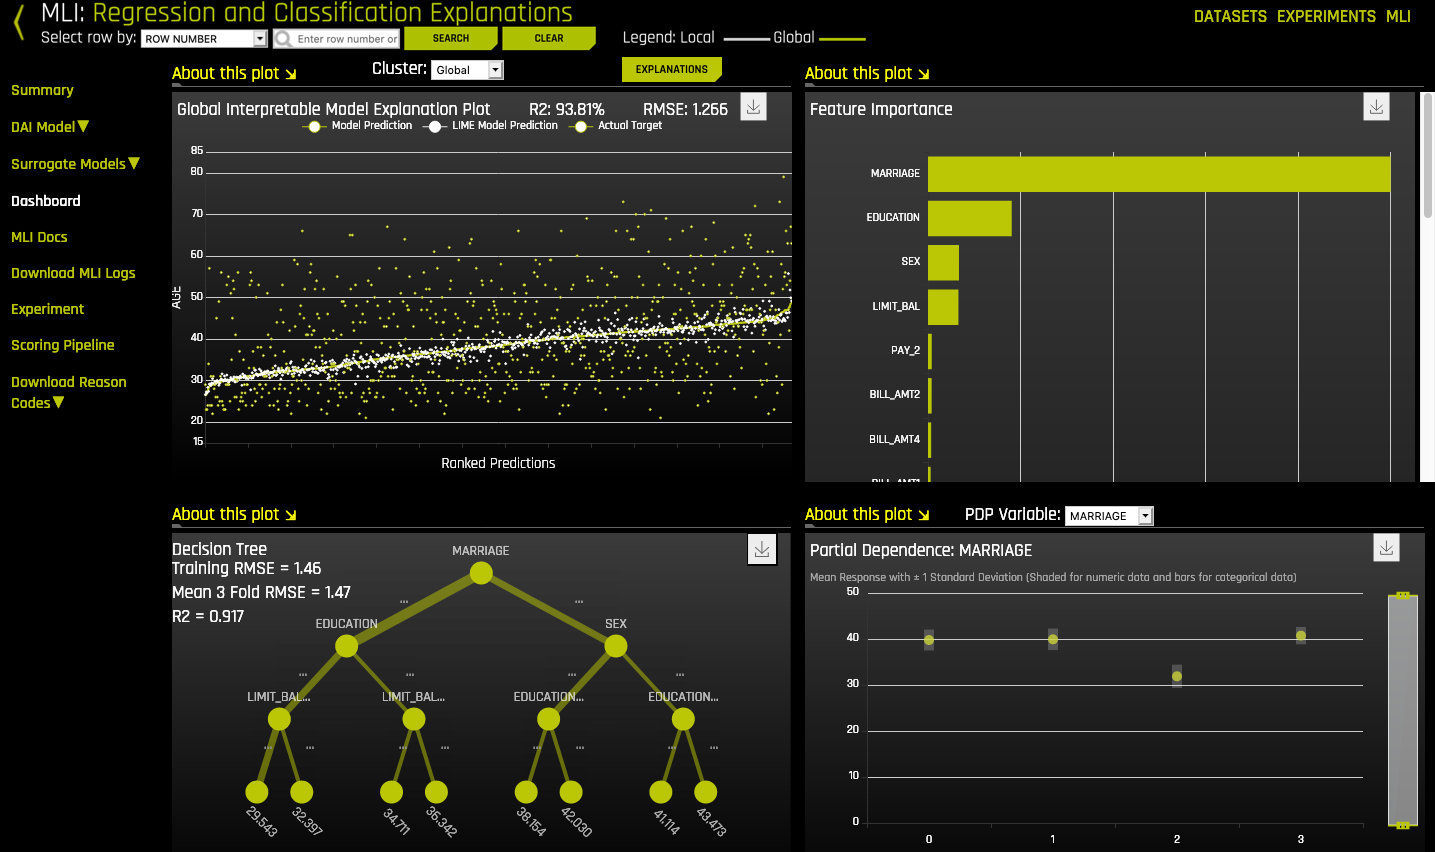The image size is (1435, 852).
Task: Click the SEX bar in Feature Importance
Action: pyautogui.click(x=943, y=262)
